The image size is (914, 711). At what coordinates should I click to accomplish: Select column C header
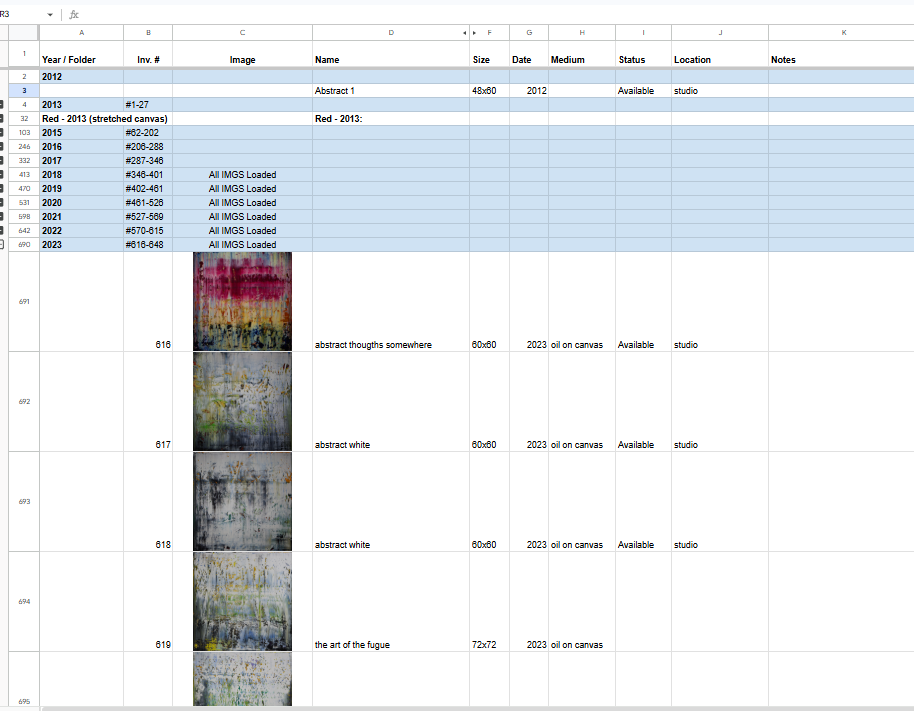[x=242, y=33]
